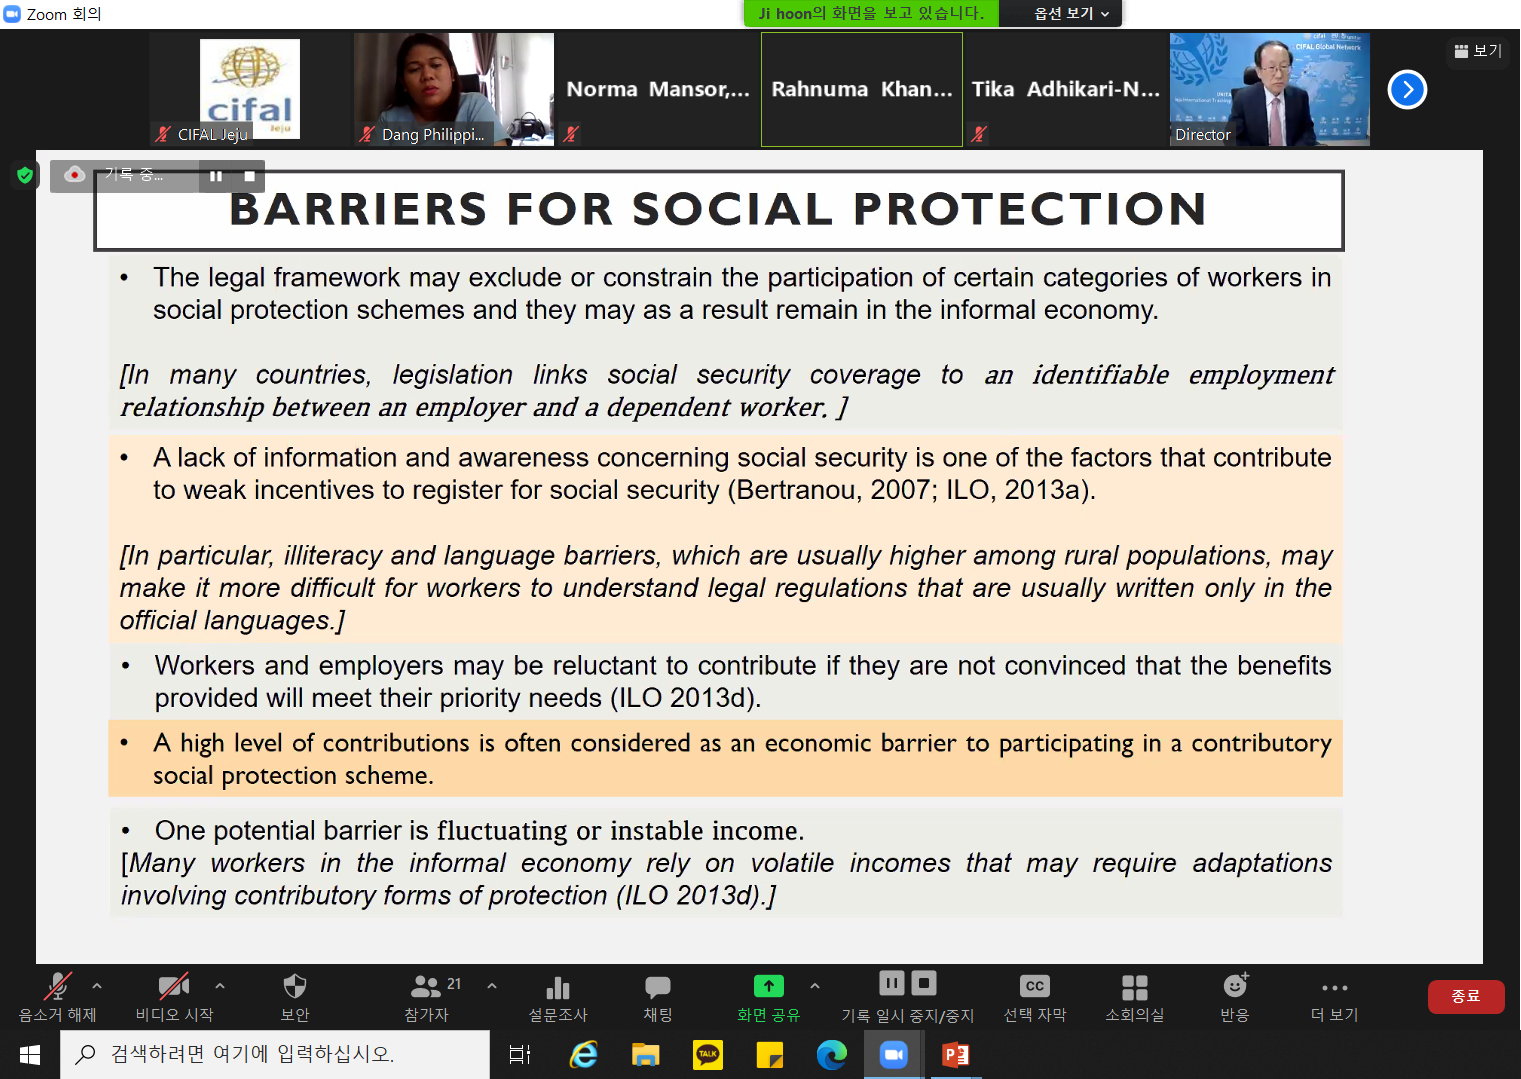This screenshot has width=1521, height=1079.
Task: Open the 보안 security shield menu
Action: 295,997
